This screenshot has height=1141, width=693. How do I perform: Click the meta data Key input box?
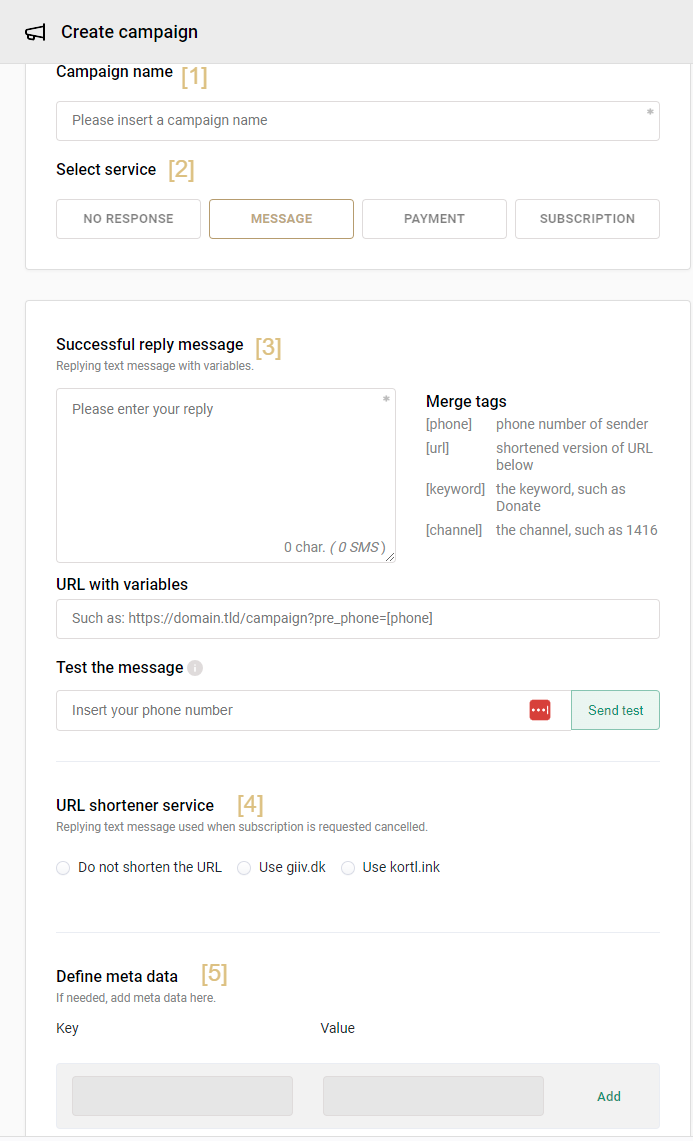(182, 1096)
